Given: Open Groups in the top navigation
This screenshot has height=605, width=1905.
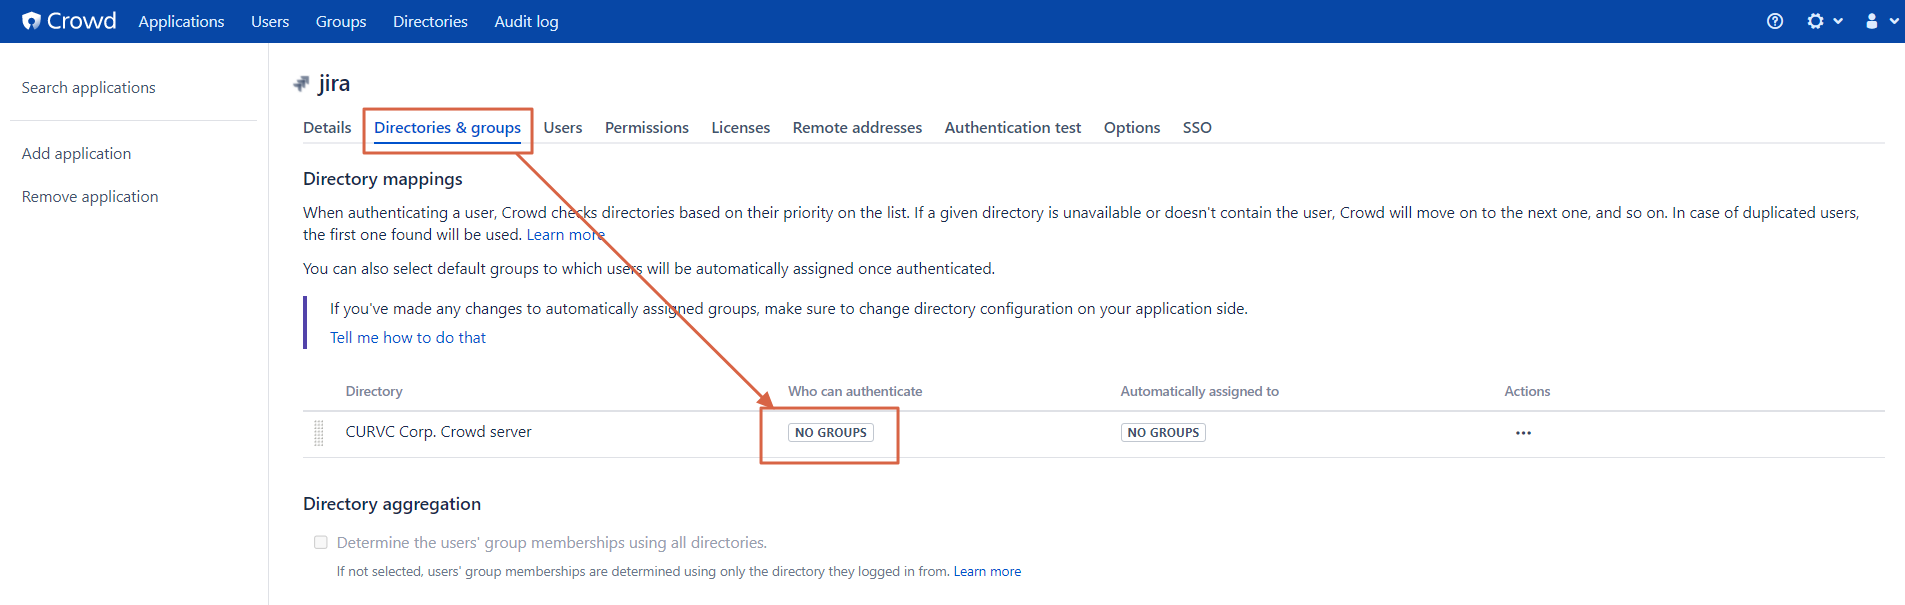Looking at the screenshot, I should coord(341,21).
